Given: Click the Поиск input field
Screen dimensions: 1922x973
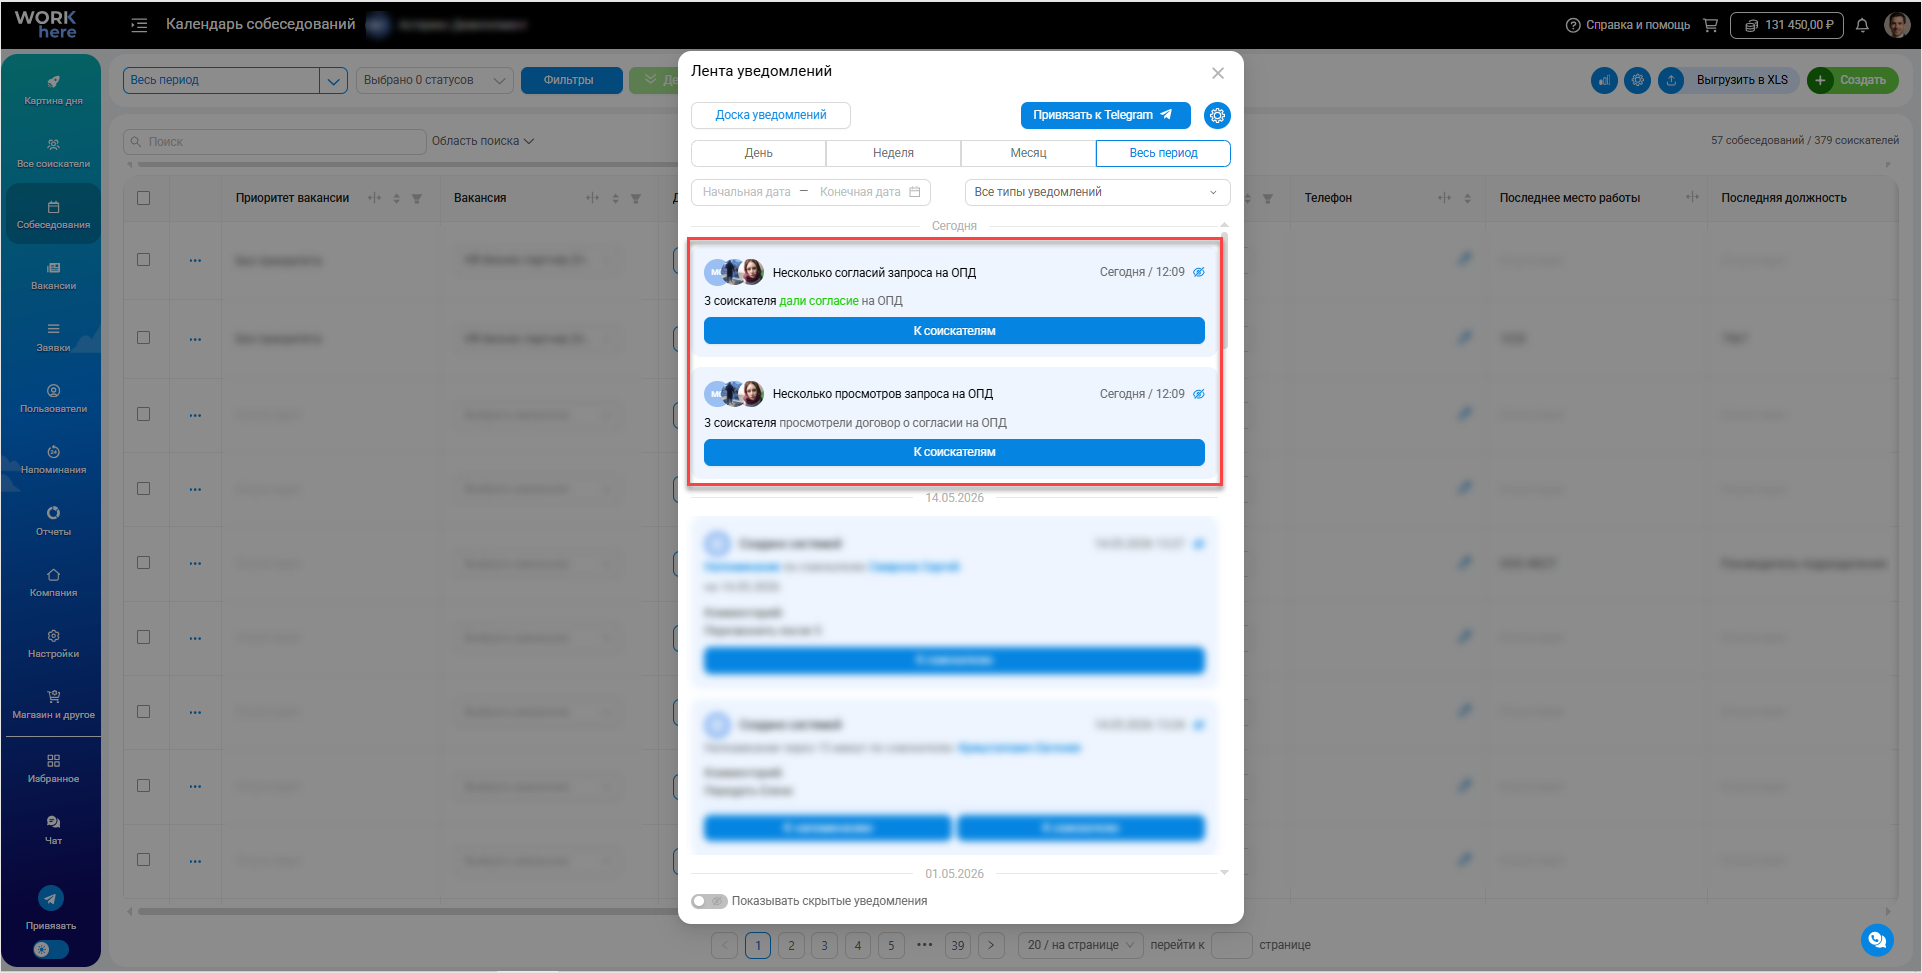Looking at the screenshot, I should coord(275,142).
